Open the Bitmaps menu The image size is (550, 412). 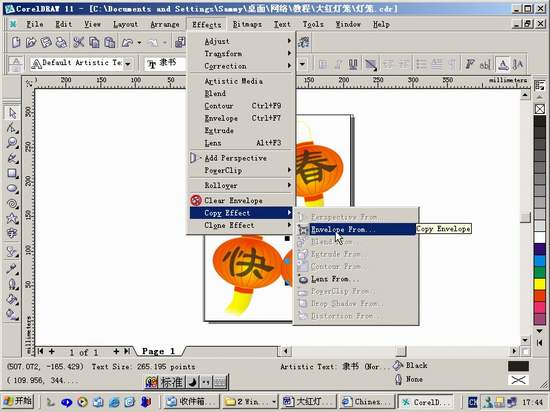point(247,24)
